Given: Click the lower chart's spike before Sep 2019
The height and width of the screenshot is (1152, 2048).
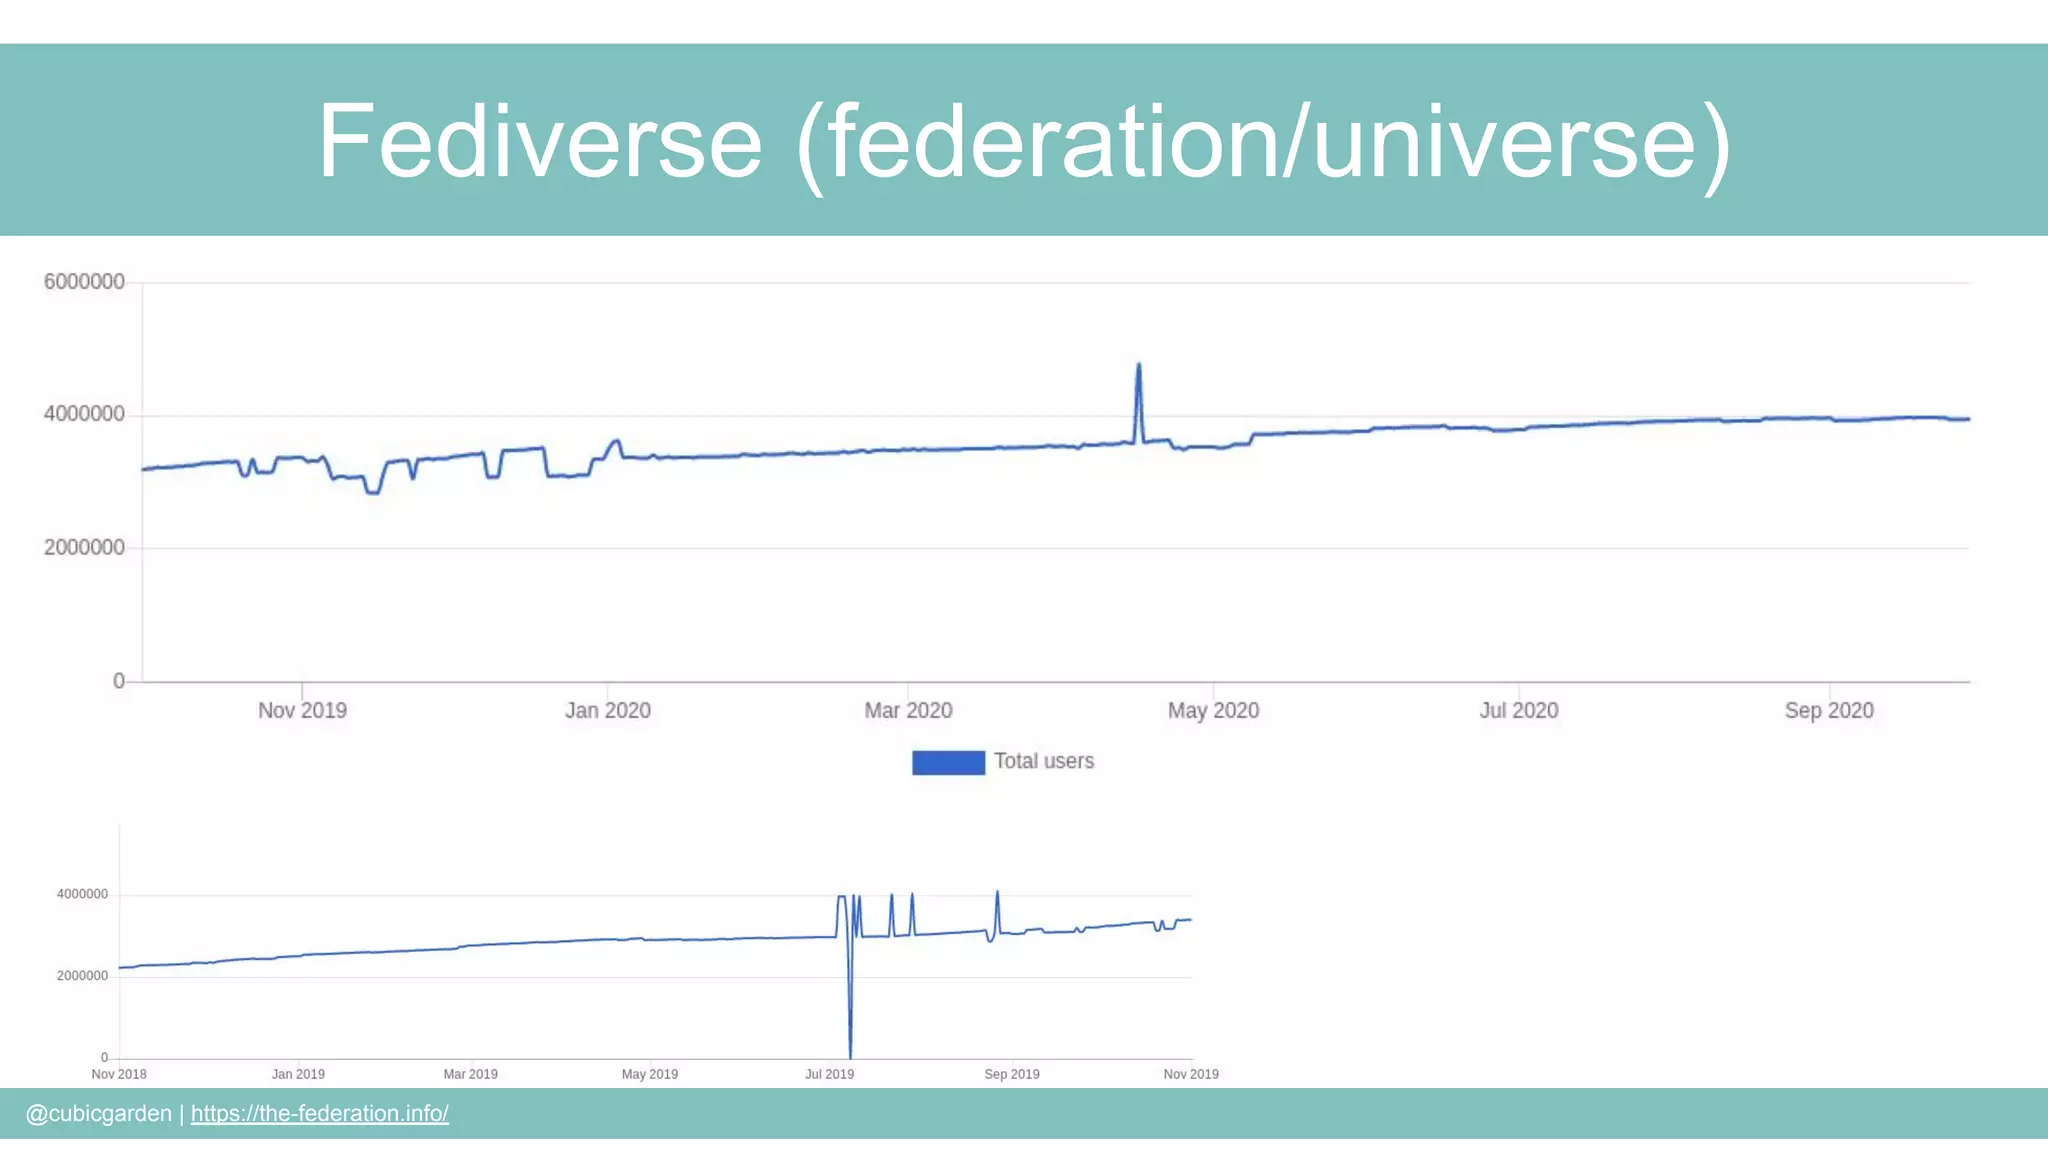Looking at the screenshot, I should [997, 894].
